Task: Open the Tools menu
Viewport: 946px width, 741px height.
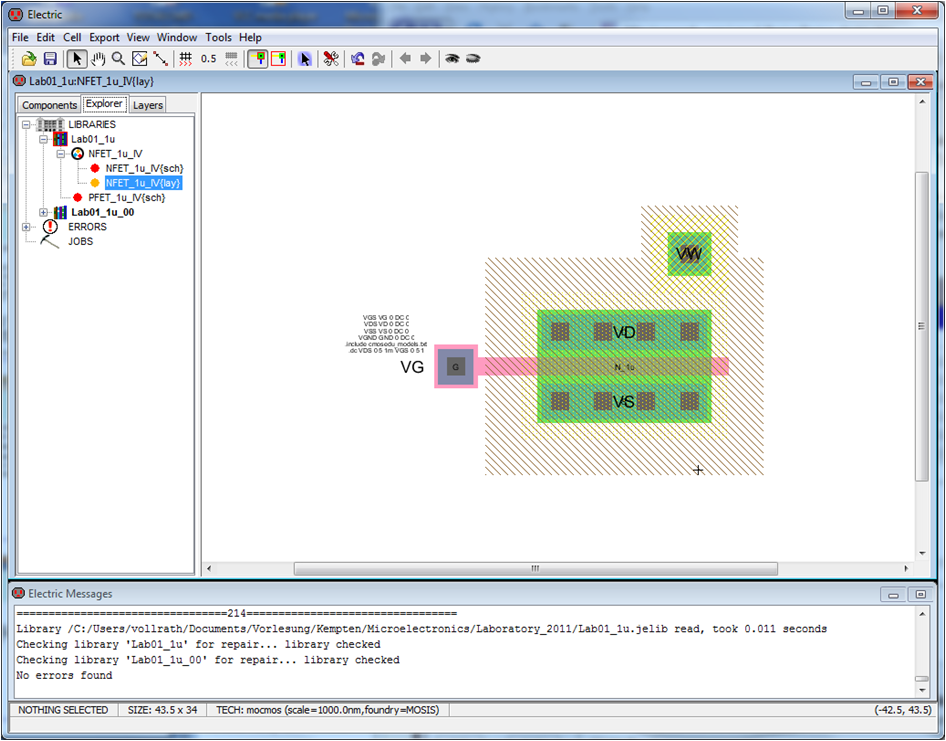Action: tap(218, 37)
